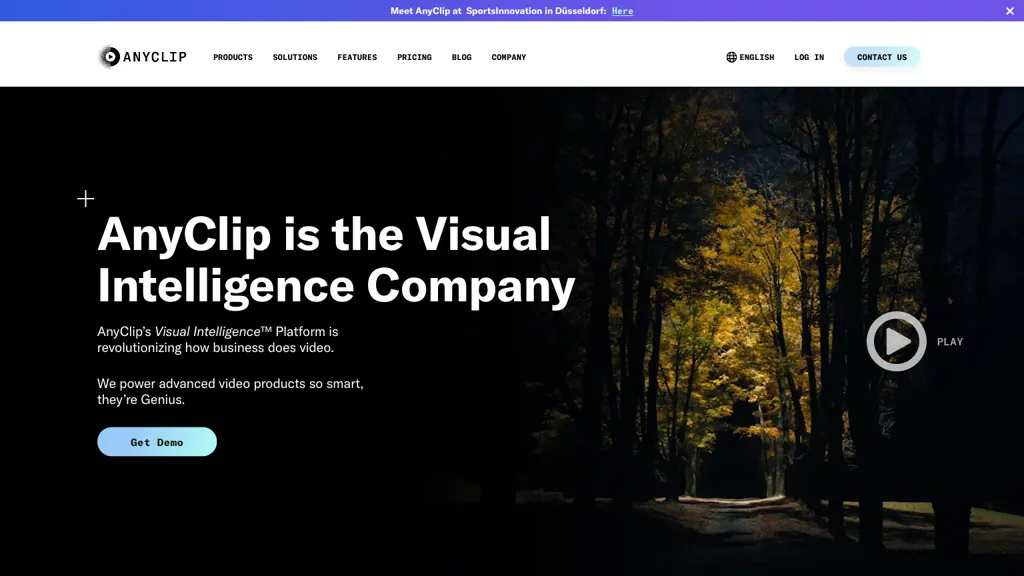Viewport: 1024px width, 576px height.
Task: Open the Blog page
Action: (462, 57)
